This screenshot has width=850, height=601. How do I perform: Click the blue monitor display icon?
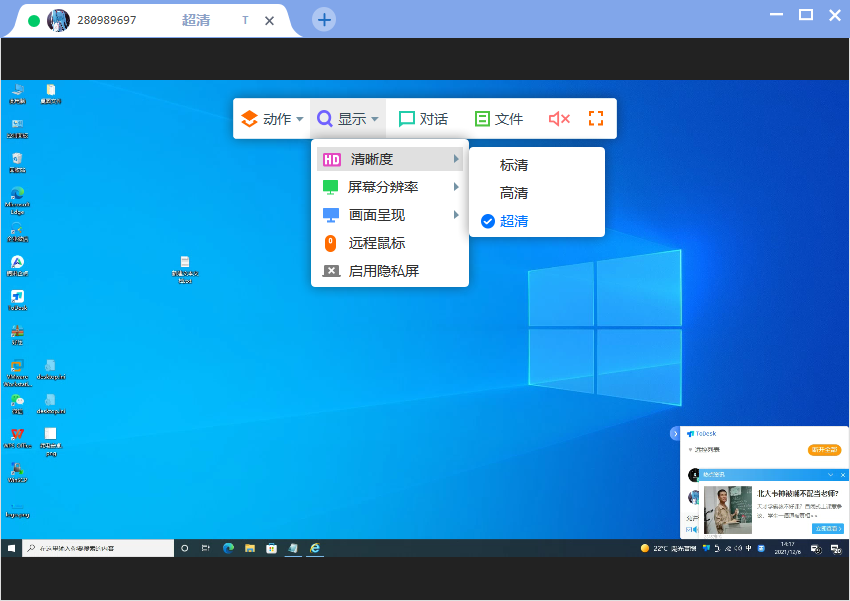[x=331, y=215]
